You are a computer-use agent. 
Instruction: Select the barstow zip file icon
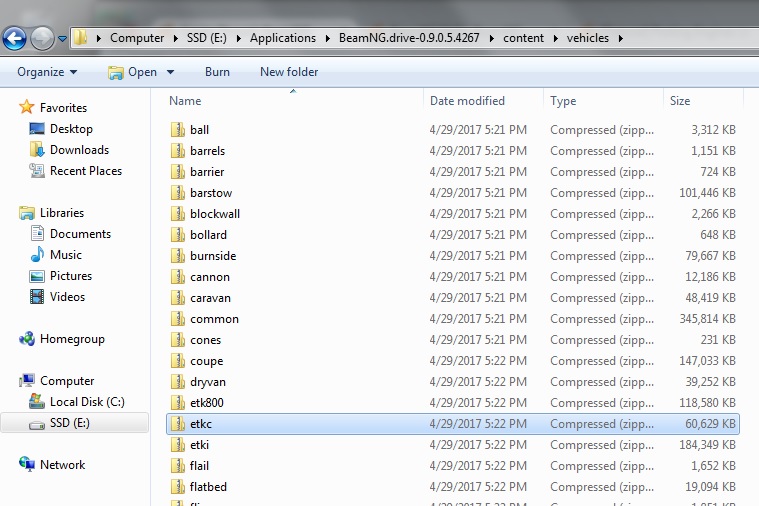click(178, 193)
